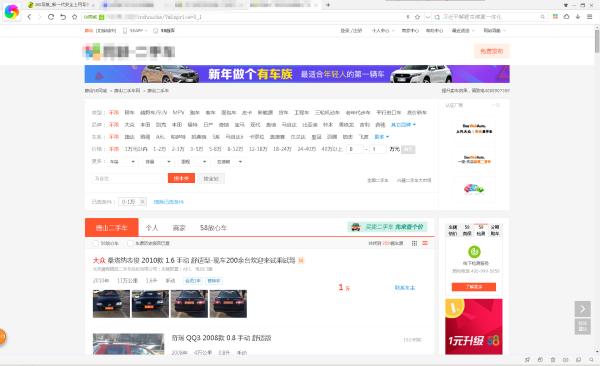Click the orange sidebar button under green icon
This screenshot has width=600, height=366.
click(474, 287)
